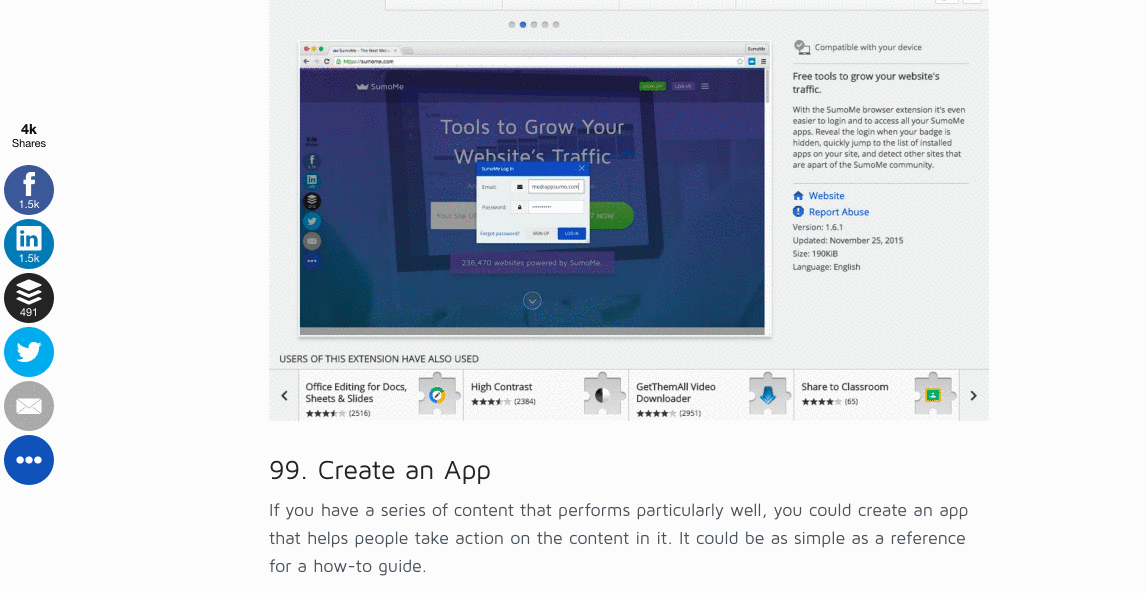Image resolution: width=1147 pixels, height=593 pixels.
Task: Share the post on LinkedIn
Action: 29,244
